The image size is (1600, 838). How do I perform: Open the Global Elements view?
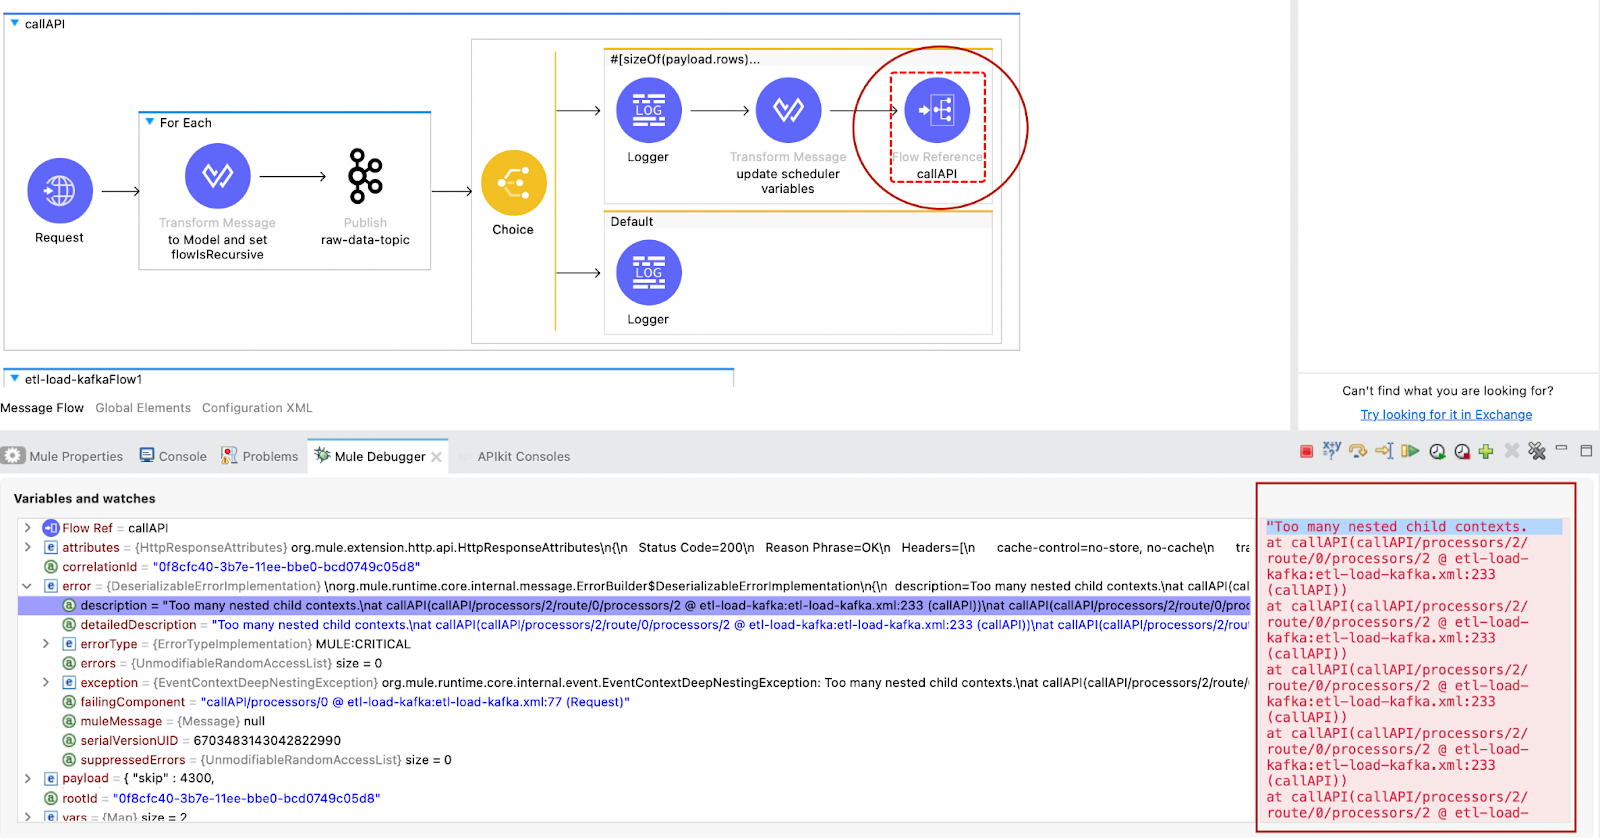click(x=143, y=408)
